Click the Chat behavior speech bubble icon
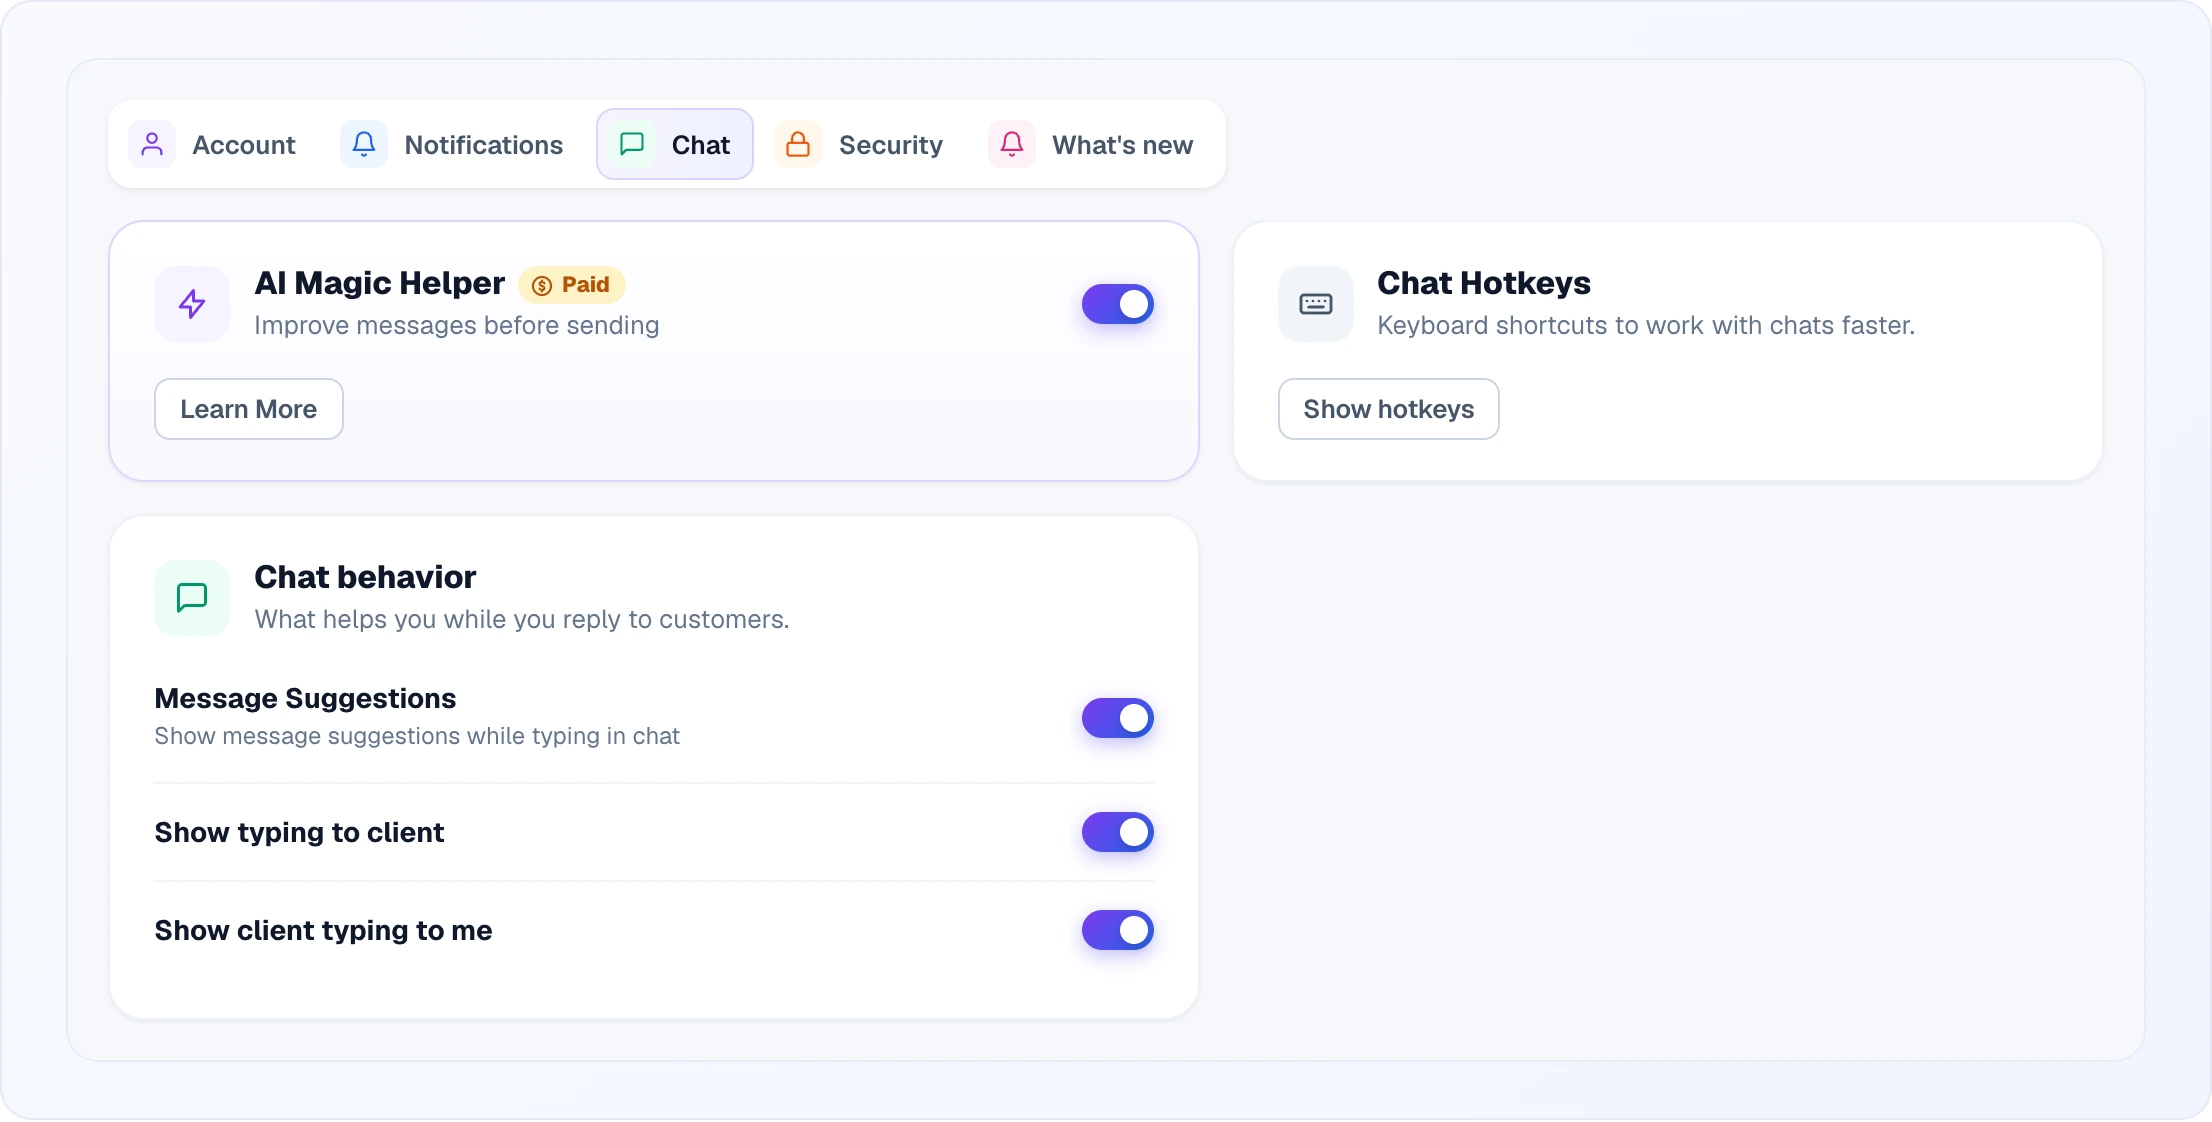The height and width of the screenshot is (1122, 2212). point(192,598)
